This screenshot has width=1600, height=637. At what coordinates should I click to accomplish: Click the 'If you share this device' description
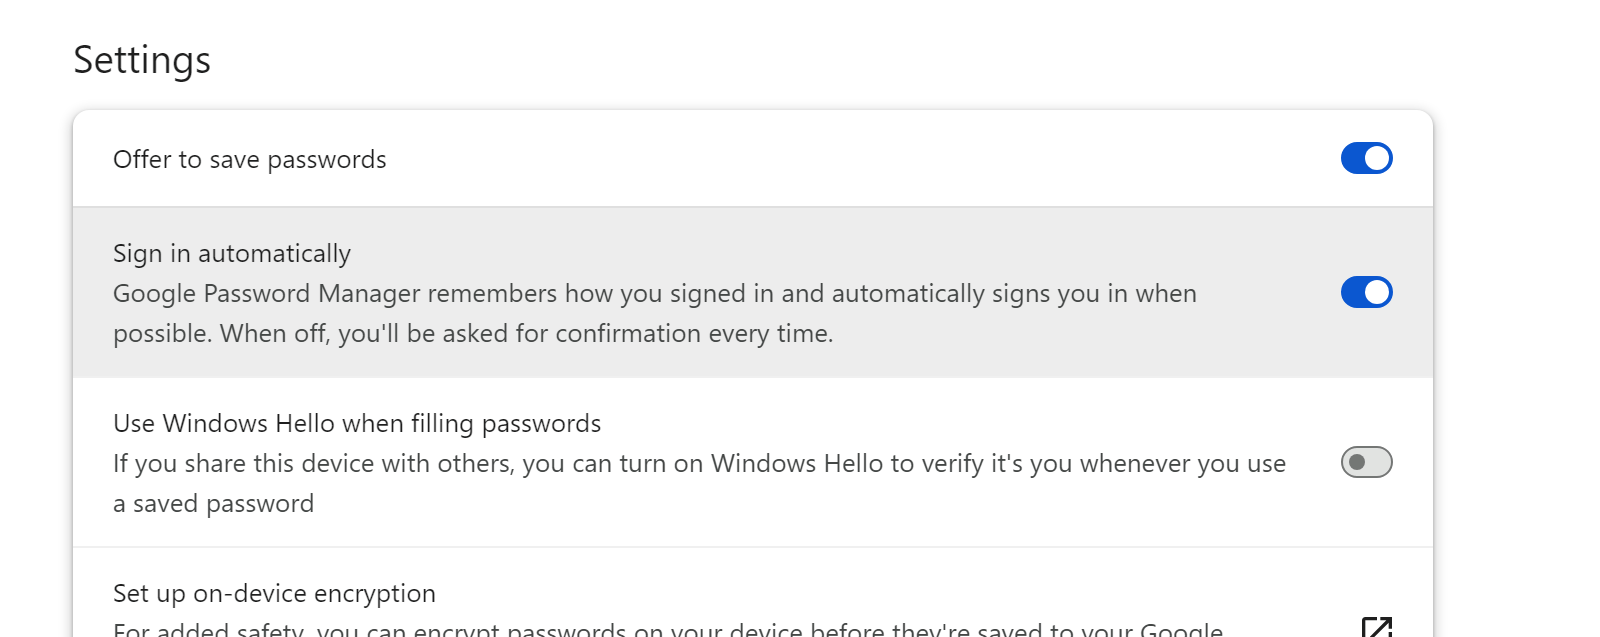point(699,464)
